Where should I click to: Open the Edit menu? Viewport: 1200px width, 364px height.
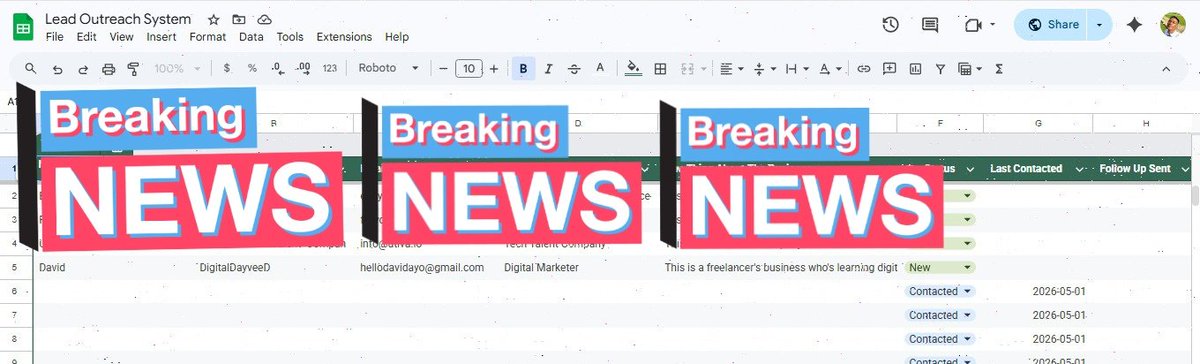[x=87, y=37]
